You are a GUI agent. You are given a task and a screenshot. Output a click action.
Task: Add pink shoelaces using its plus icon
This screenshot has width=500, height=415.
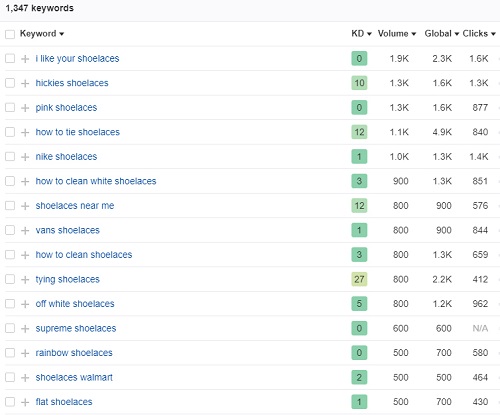(25, 108)
